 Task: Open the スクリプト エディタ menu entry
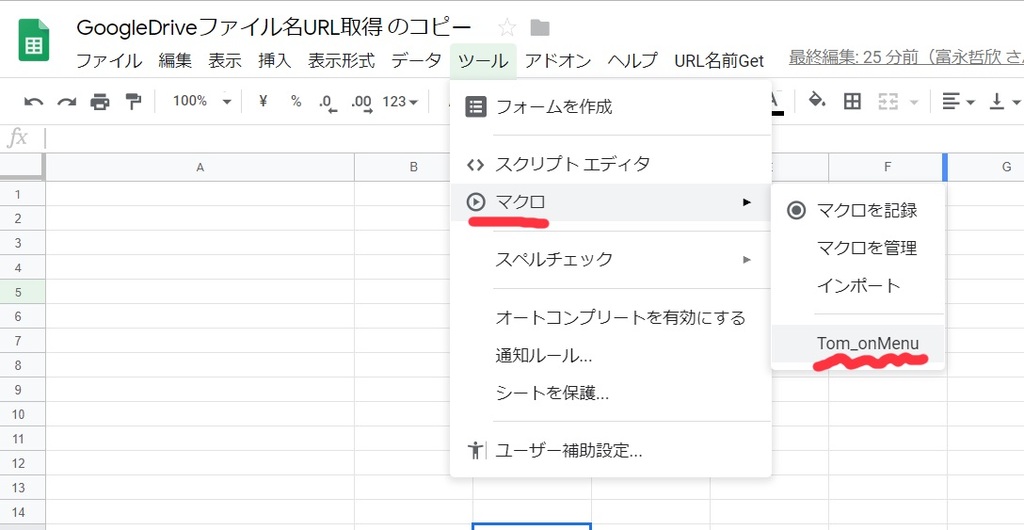coord(611,164)
